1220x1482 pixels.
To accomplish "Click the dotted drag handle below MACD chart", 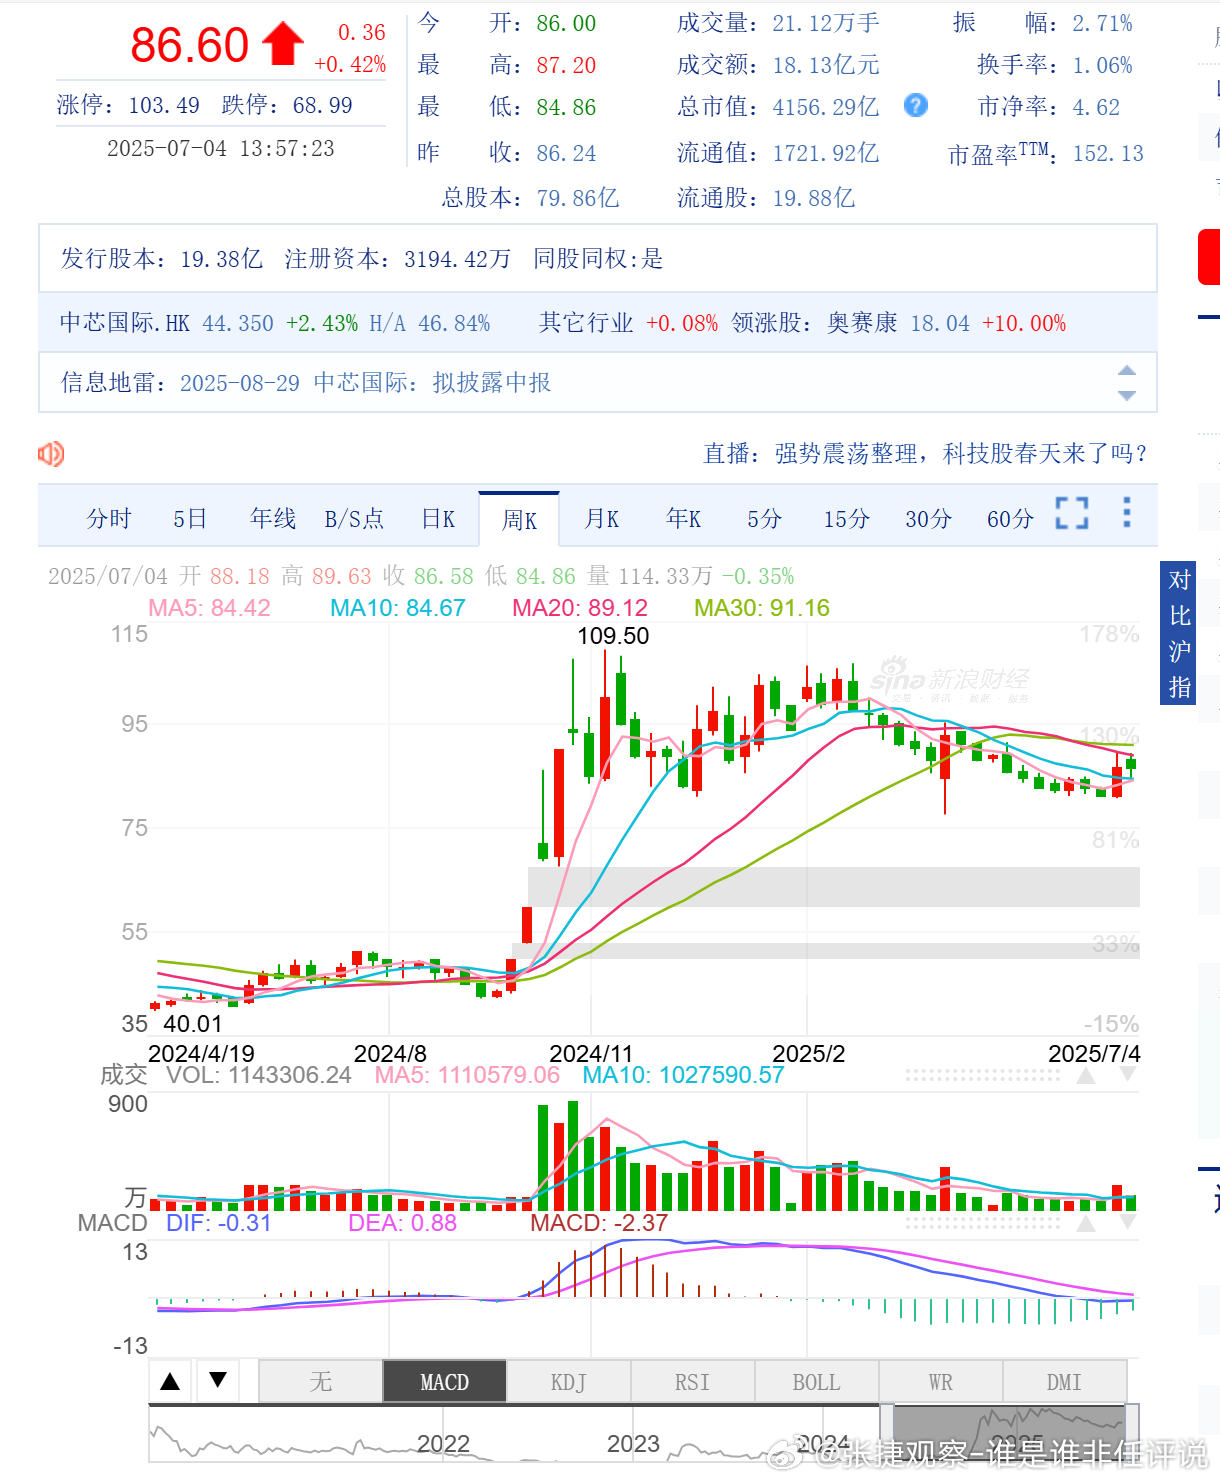I will click(983, 1222).
